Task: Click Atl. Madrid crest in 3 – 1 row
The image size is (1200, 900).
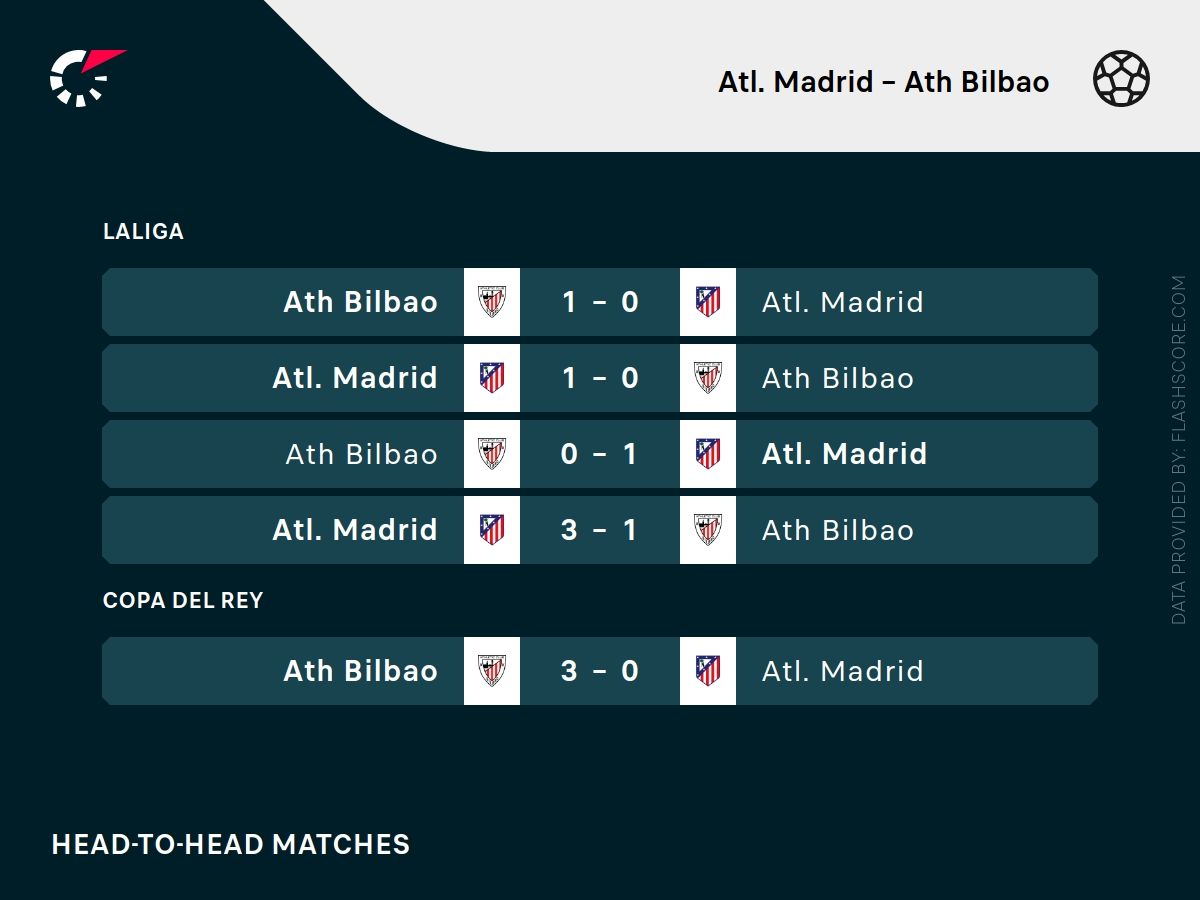Action: pos(492,530)
